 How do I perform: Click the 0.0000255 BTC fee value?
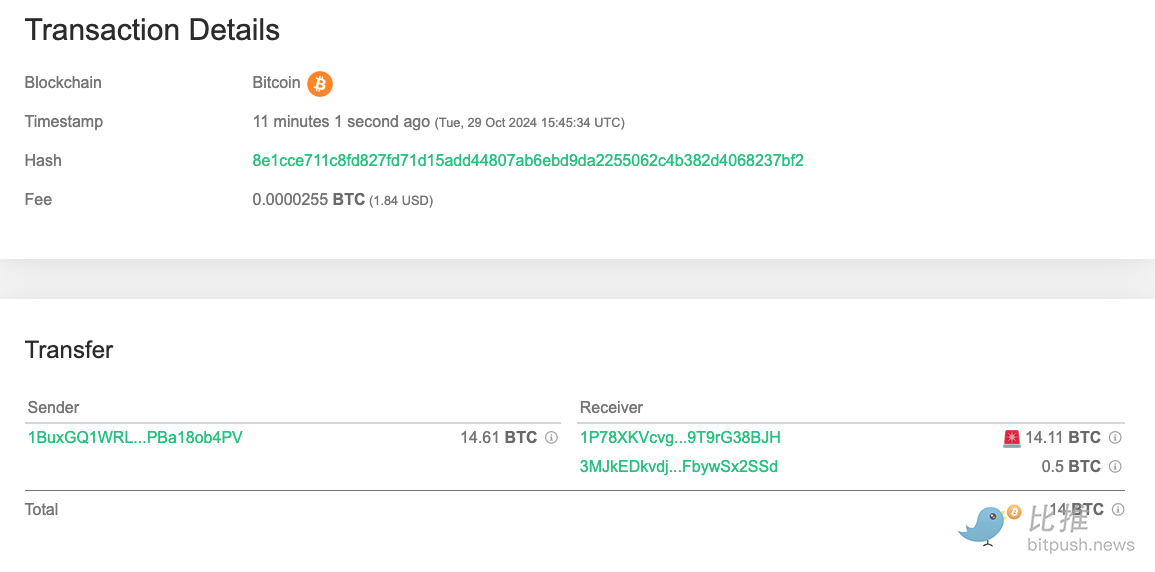(x=308, y=200)
